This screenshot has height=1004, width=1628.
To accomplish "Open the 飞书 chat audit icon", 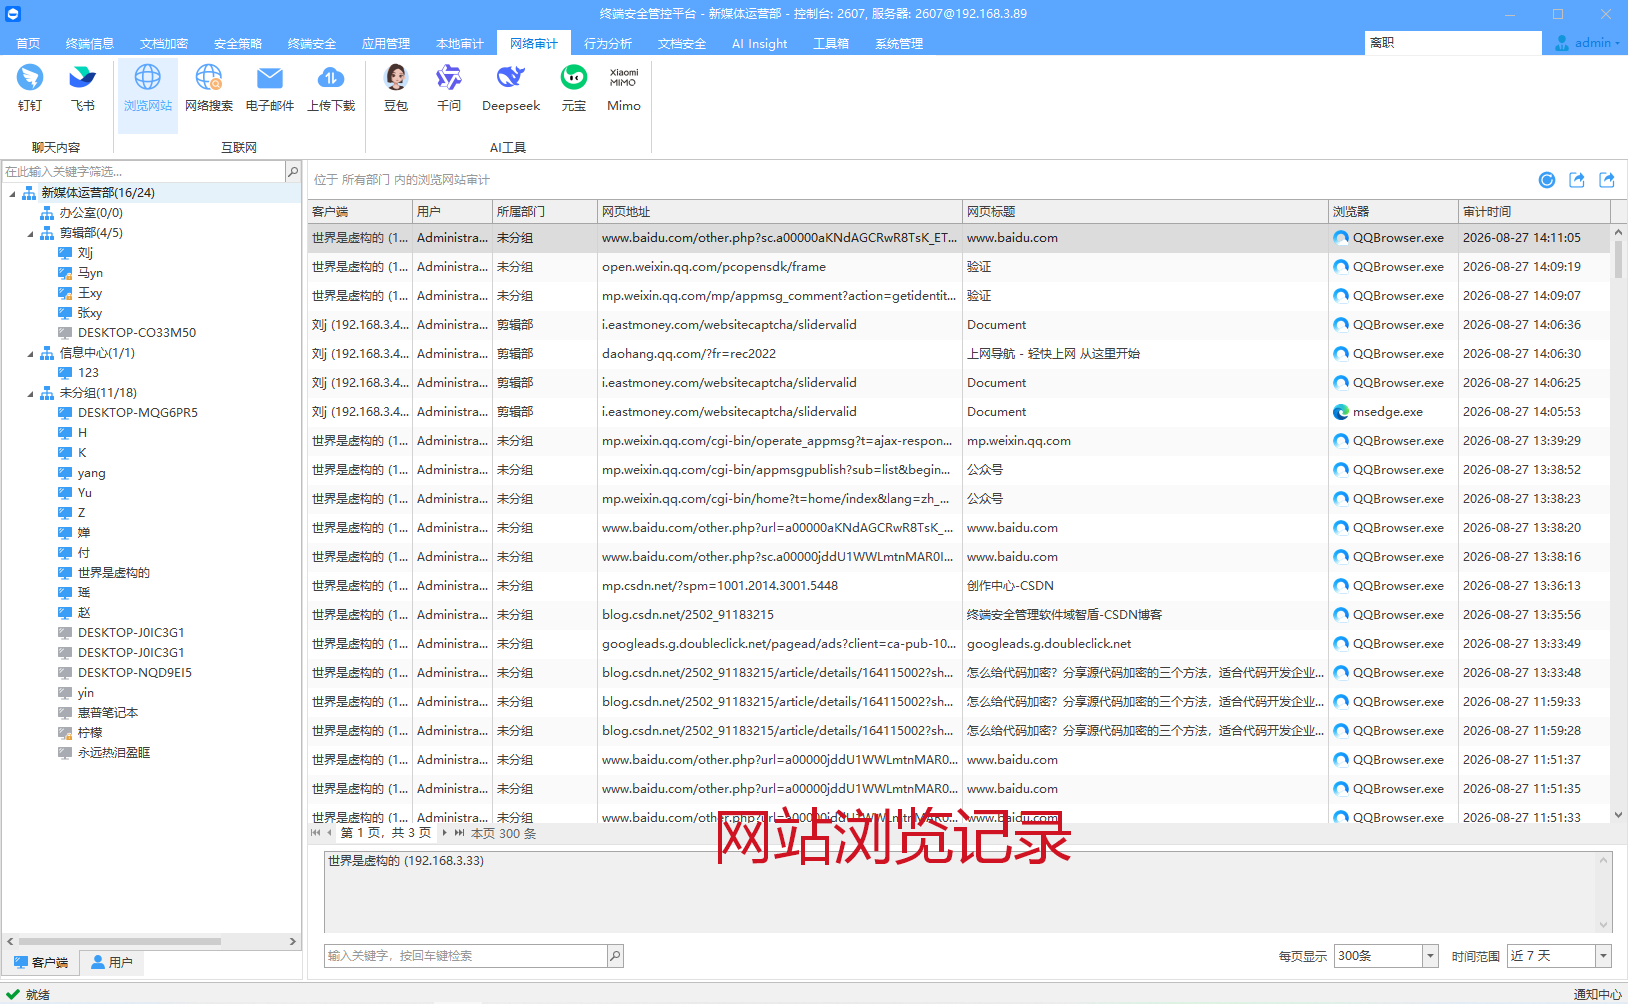I will coord(82,88).
